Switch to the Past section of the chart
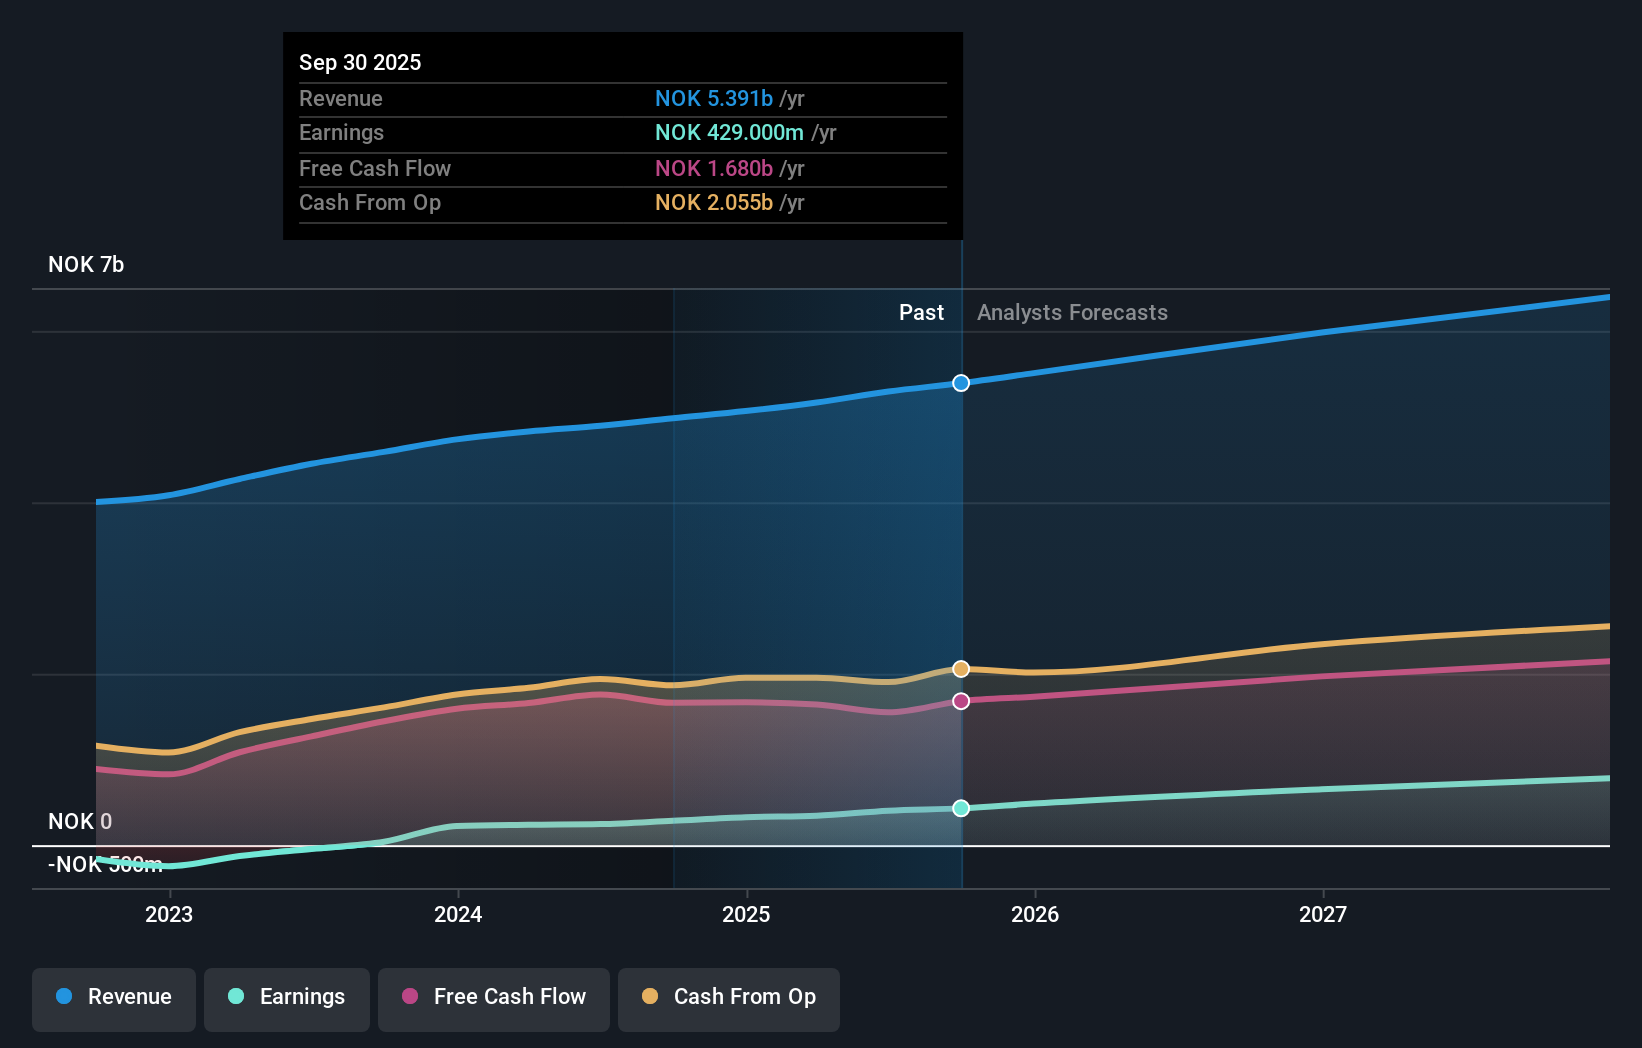Viewport: 1642px width, 1048px height. click(x=921, y=312)
